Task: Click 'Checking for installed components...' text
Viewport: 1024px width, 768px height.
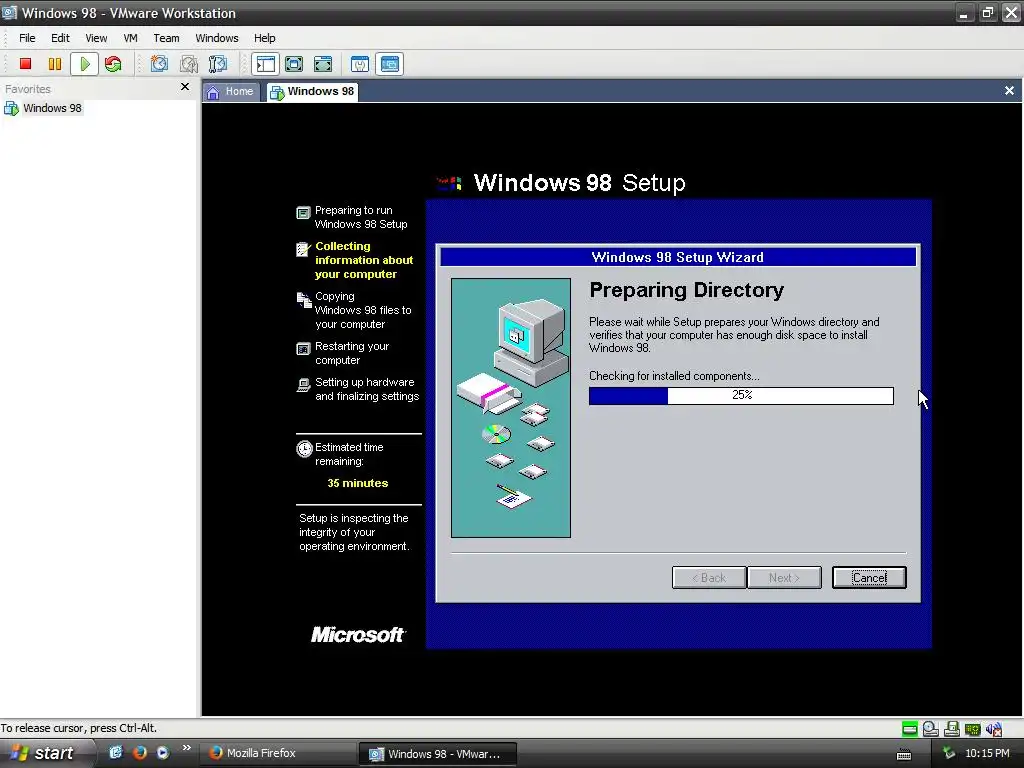Action: [674, 376]
